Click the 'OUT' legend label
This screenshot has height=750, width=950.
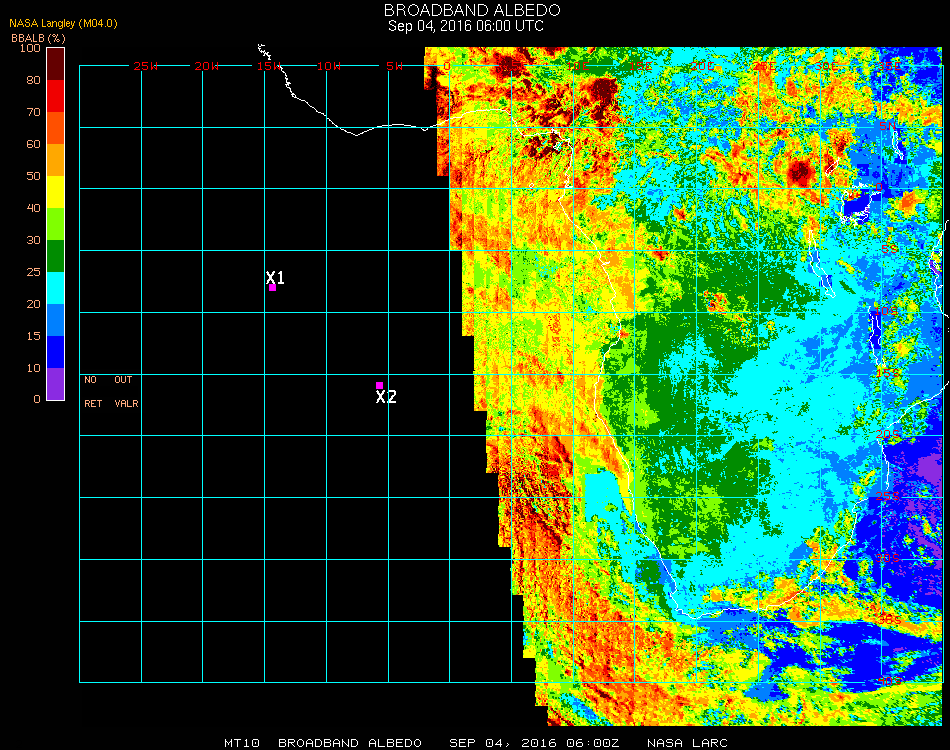pyautogui.click(x=123, y=380)
